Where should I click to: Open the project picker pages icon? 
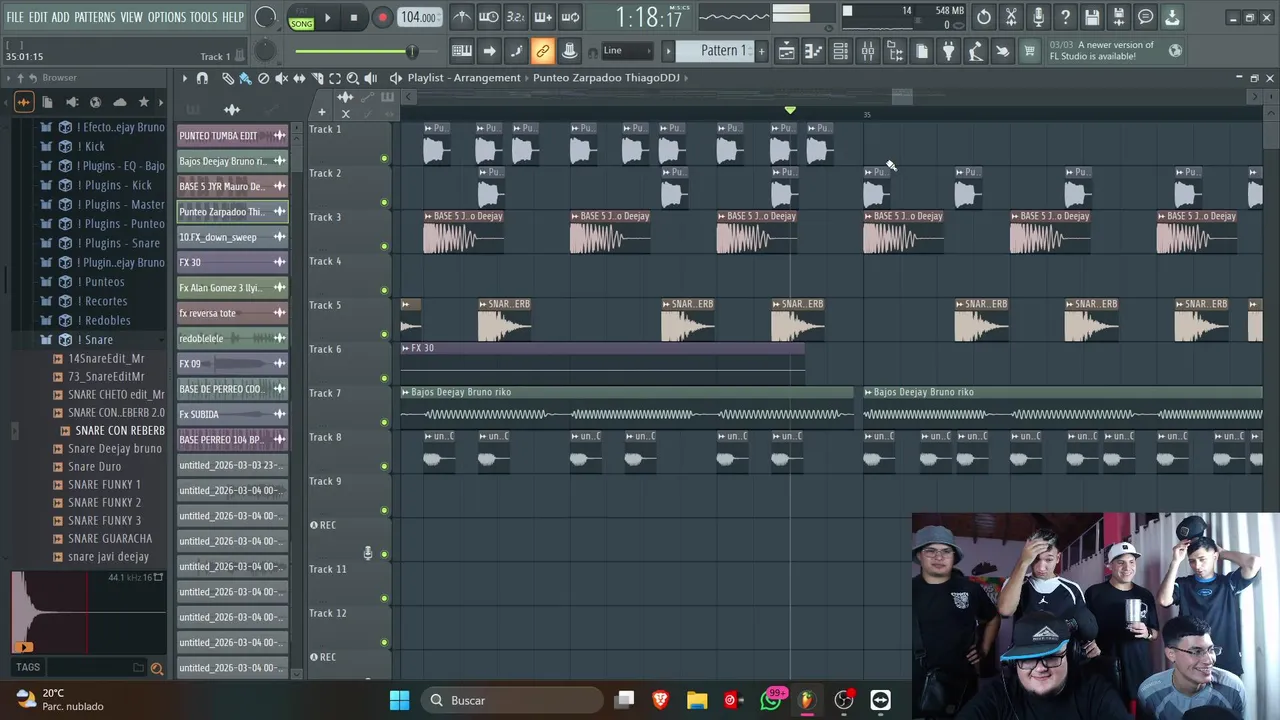pyautogui.click(x=922, y=51)
